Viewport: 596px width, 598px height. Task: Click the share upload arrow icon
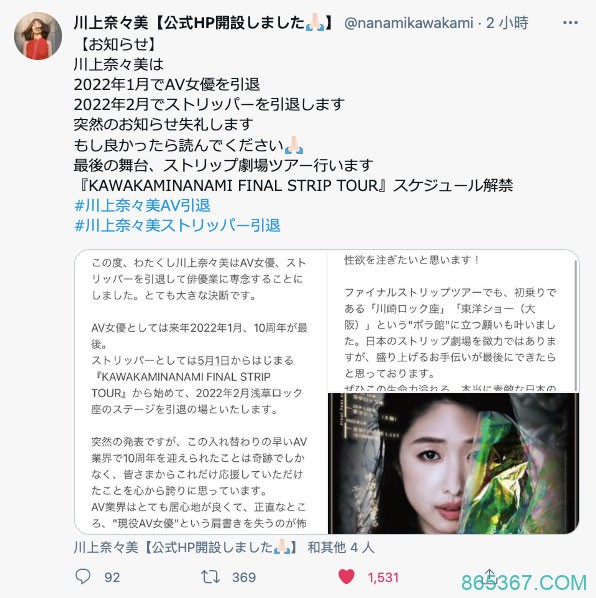(x=489, y=575)
